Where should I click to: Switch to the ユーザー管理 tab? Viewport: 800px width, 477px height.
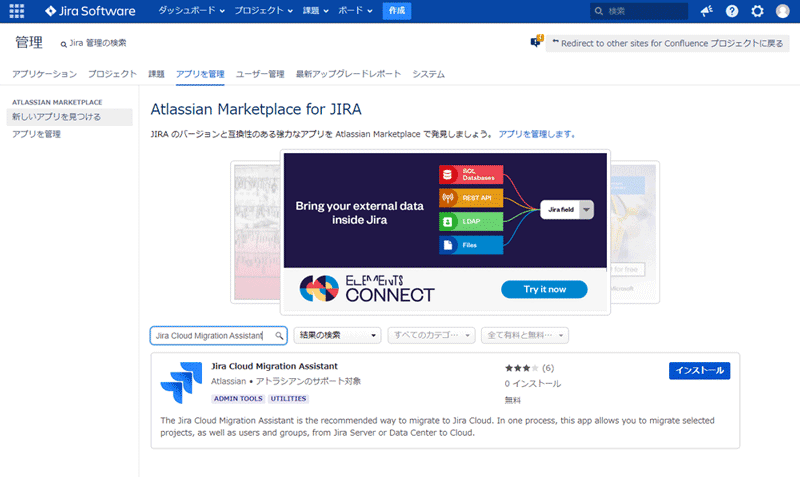point(260,74)
